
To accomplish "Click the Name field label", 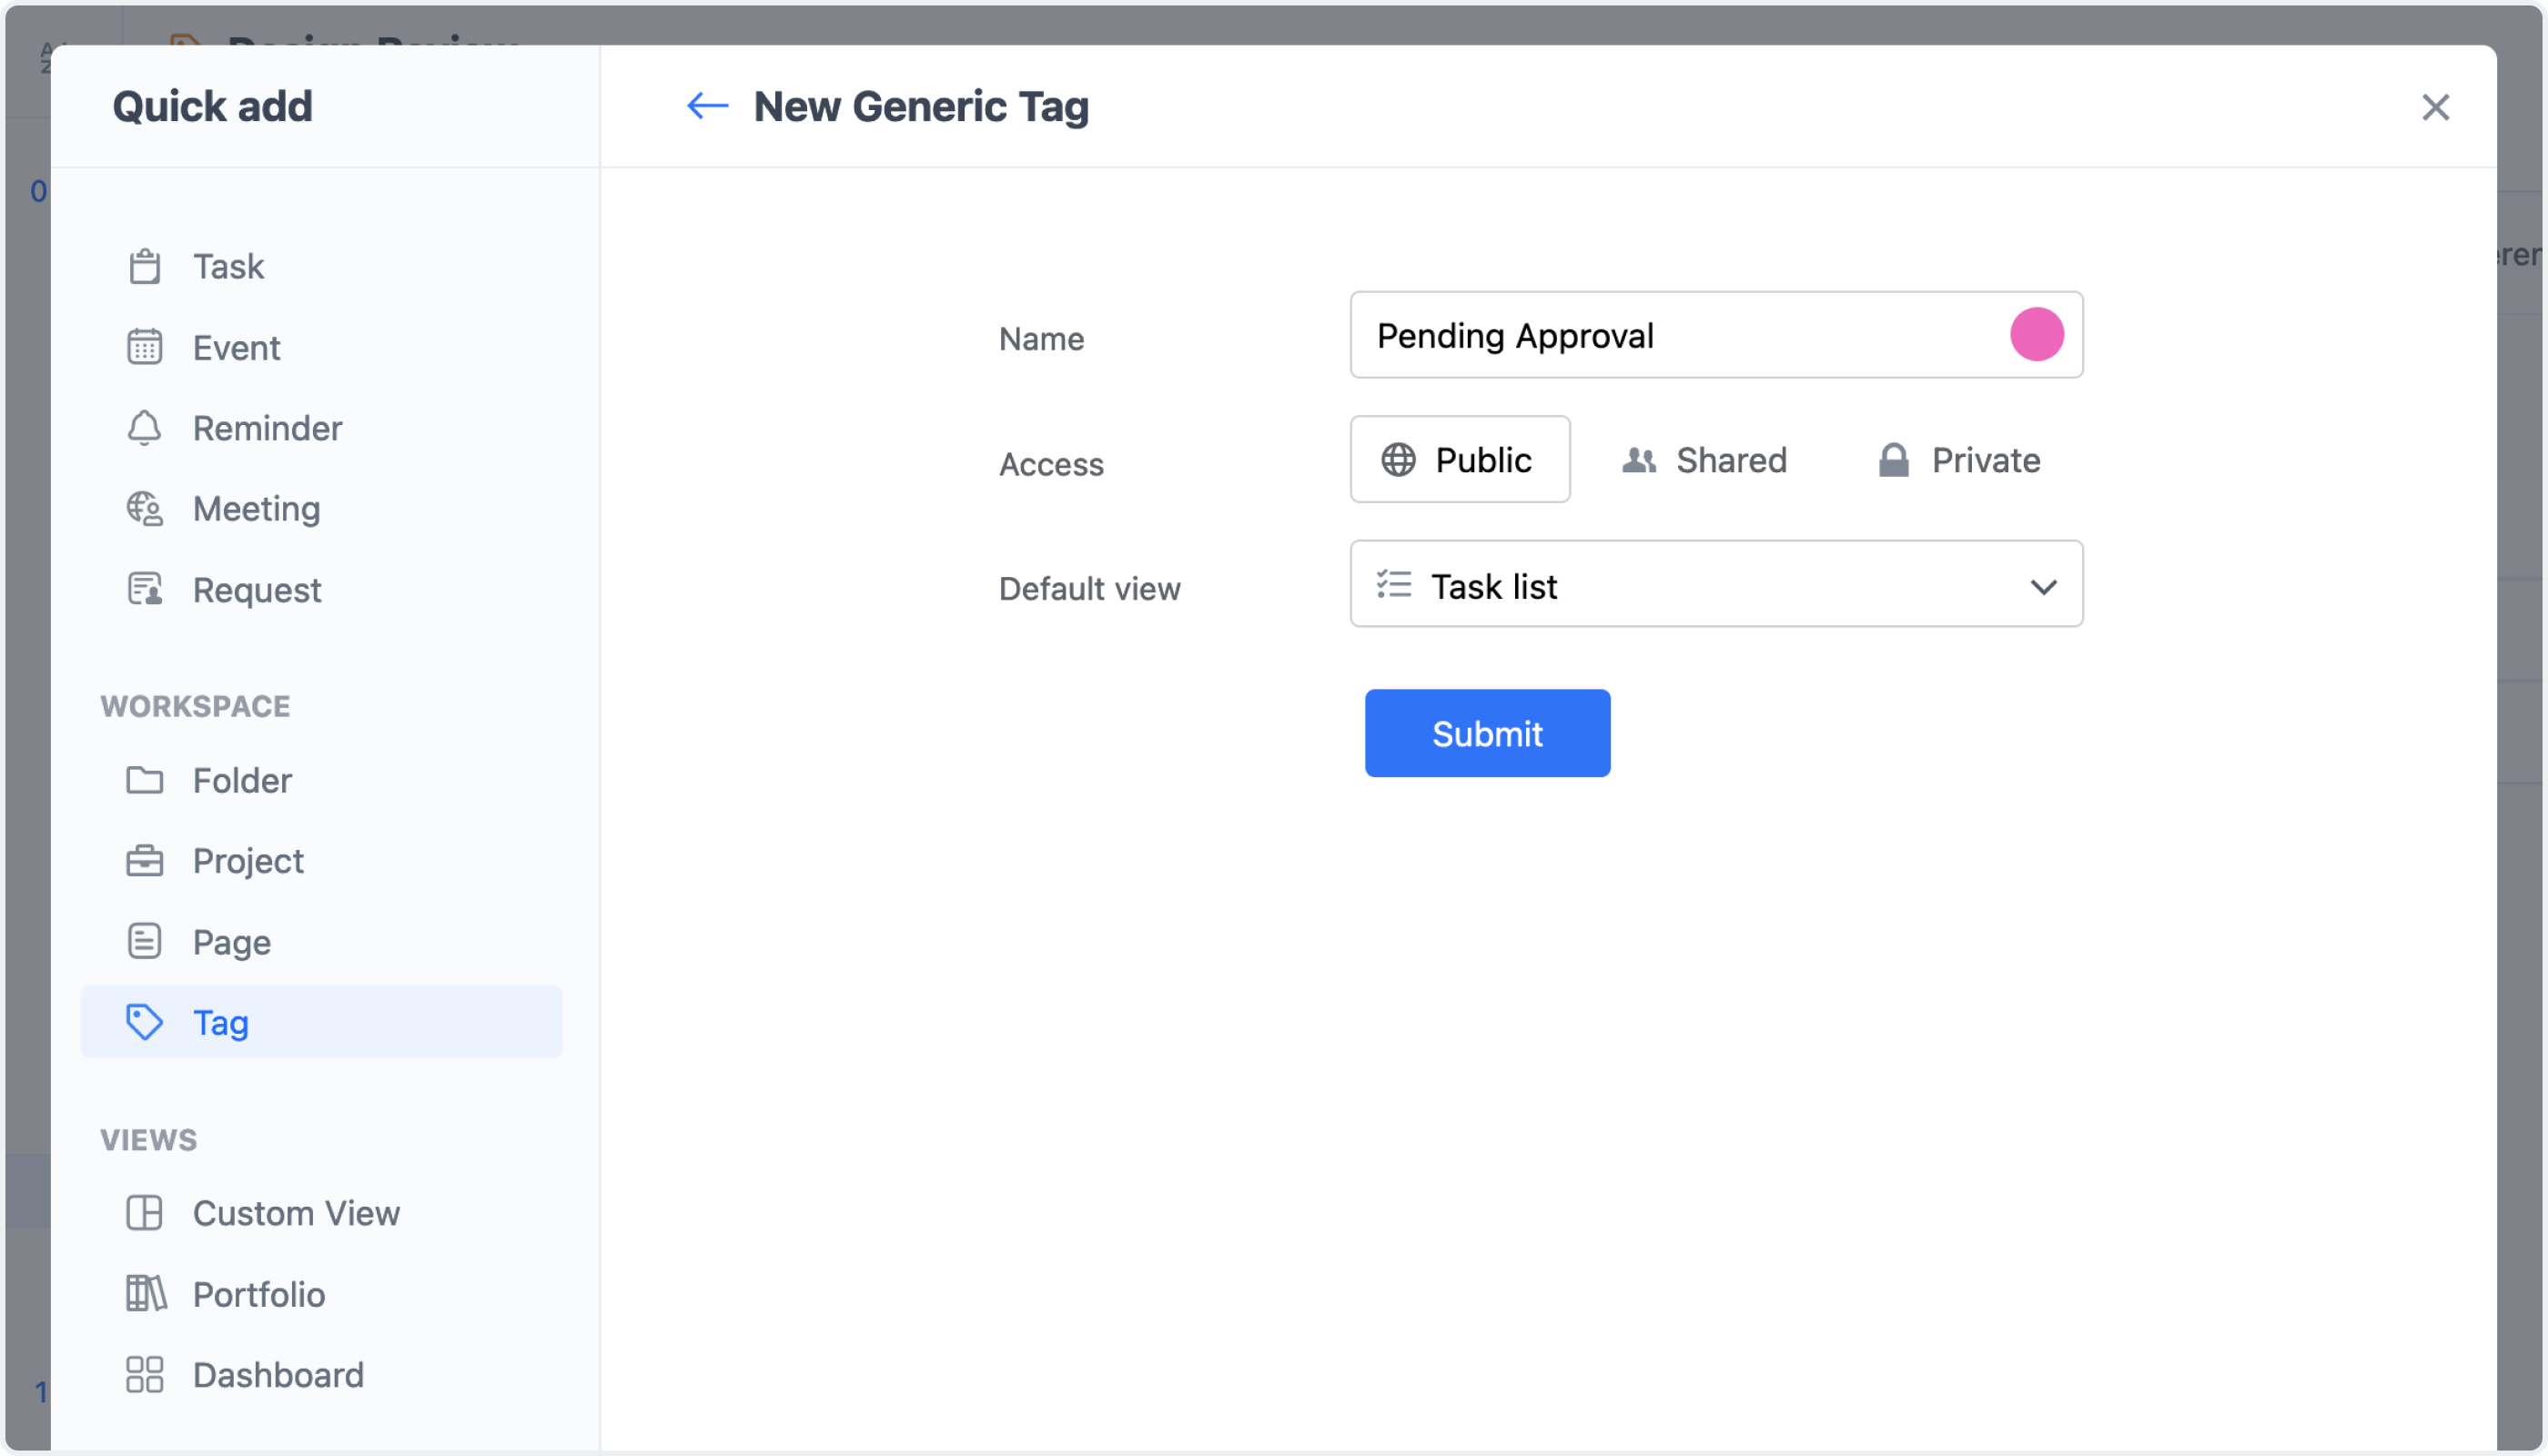I will (1042, 339).
